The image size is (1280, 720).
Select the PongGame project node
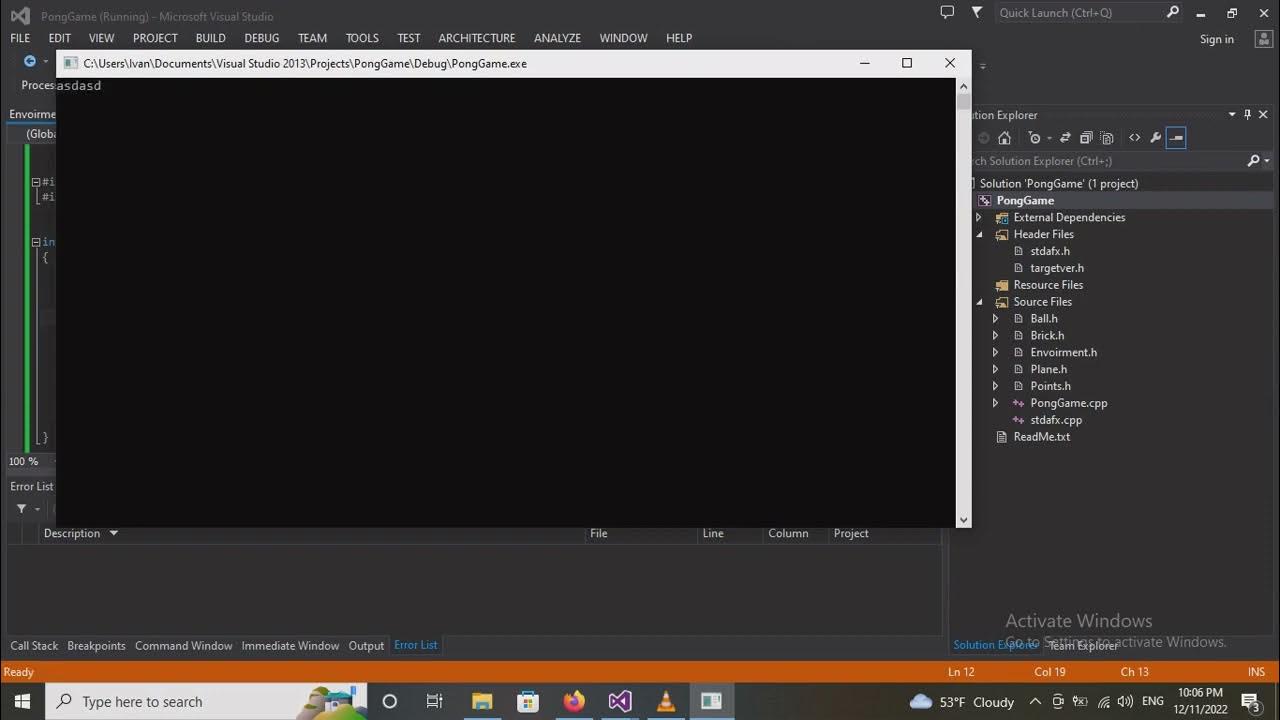pyautogui.click(x=1025, y=200)
